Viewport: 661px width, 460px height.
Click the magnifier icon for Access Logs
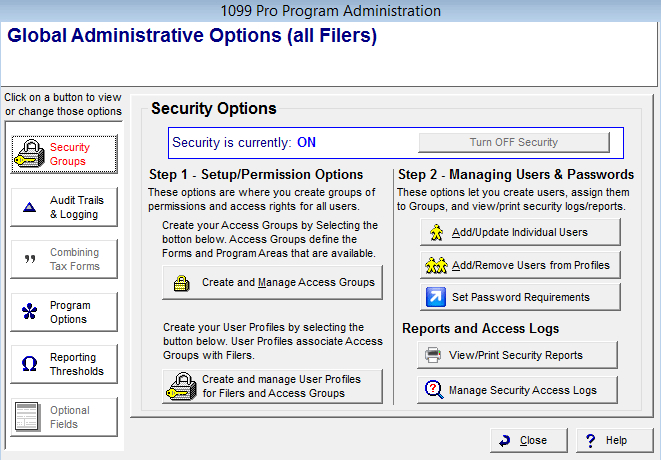pos(434,390)
